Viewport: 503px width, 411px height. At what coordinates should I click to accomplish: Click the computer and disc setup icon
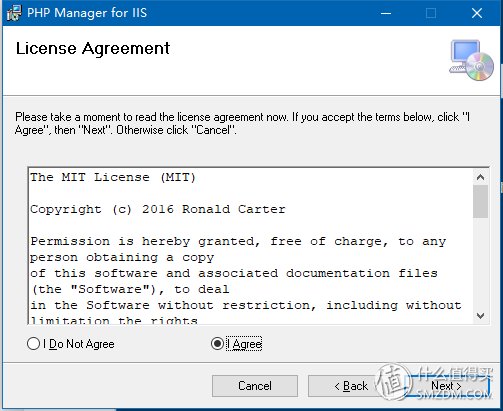[471, 60]
